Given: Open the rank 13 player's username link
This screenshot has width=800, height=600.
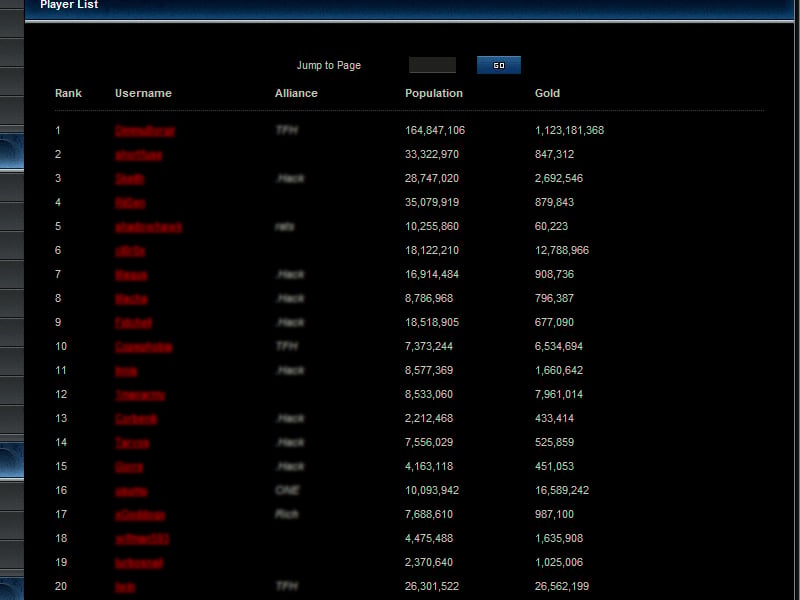Looking at the screenshot, I should tap(136, 418).
